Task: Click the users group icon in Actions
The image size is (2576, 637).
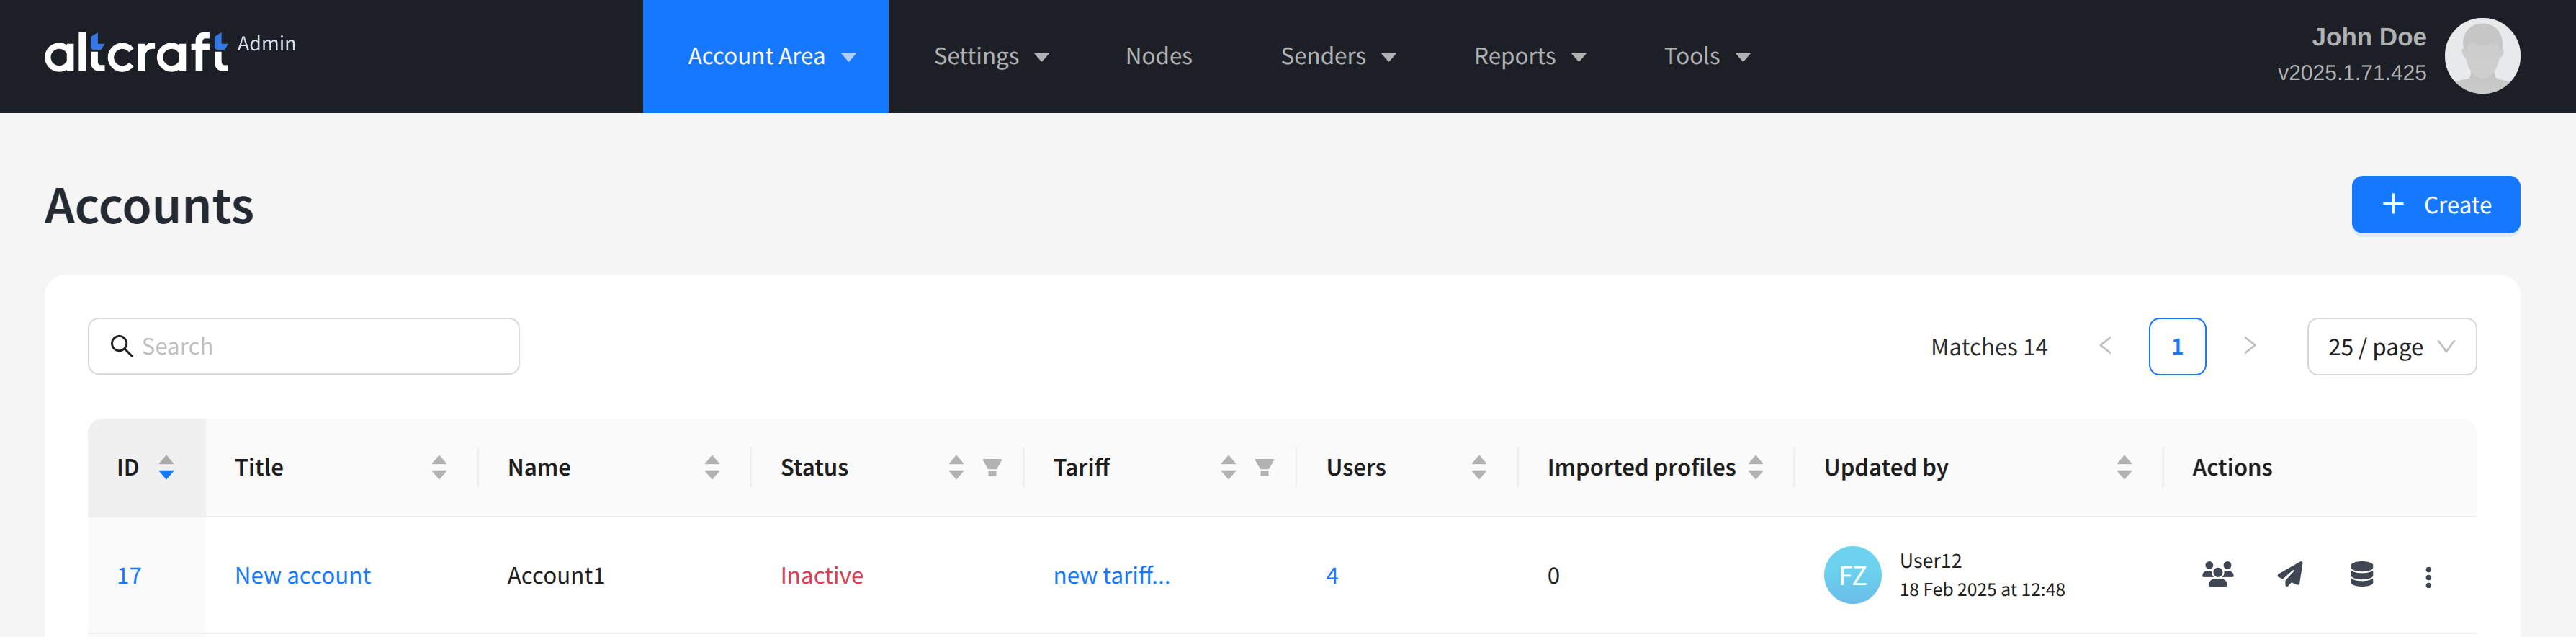Action: [x=2217, y=574]
